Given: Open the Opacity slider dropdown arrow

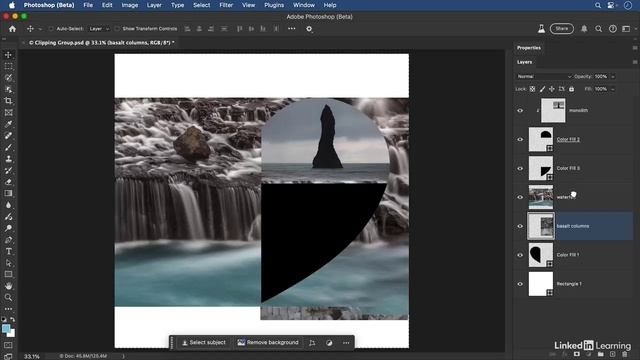Looking at the screenshot, I should [x=613, y=76].
